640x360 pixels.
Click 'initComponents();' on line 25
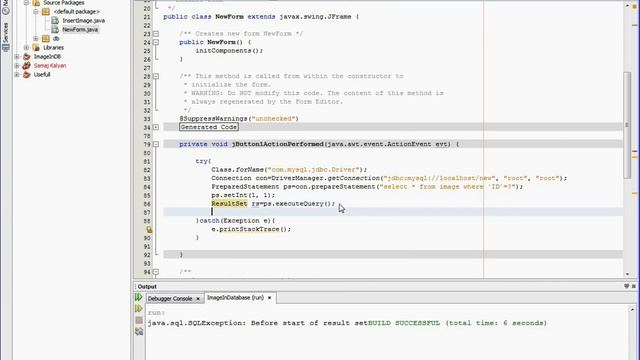coord(229,51)
